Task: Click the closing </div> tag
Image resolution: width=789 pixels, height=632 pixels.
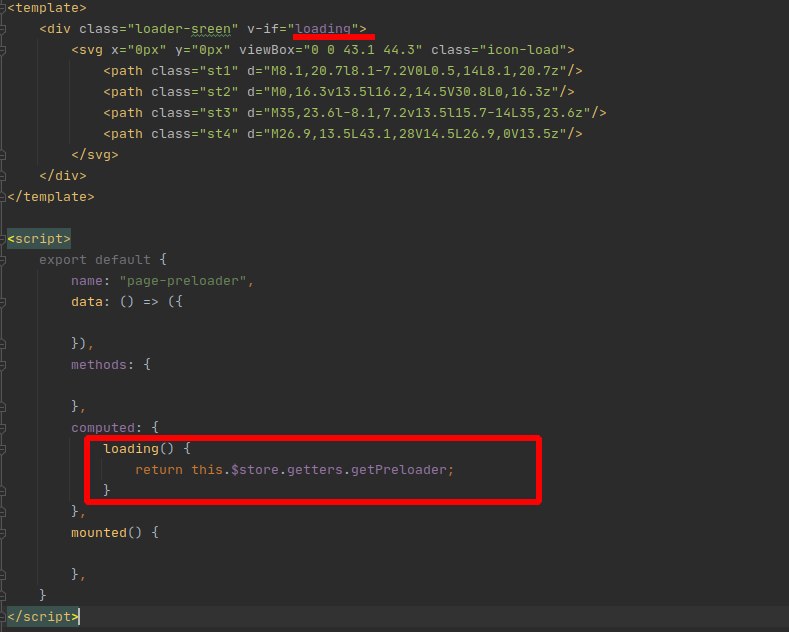Action: click(63, 176)
